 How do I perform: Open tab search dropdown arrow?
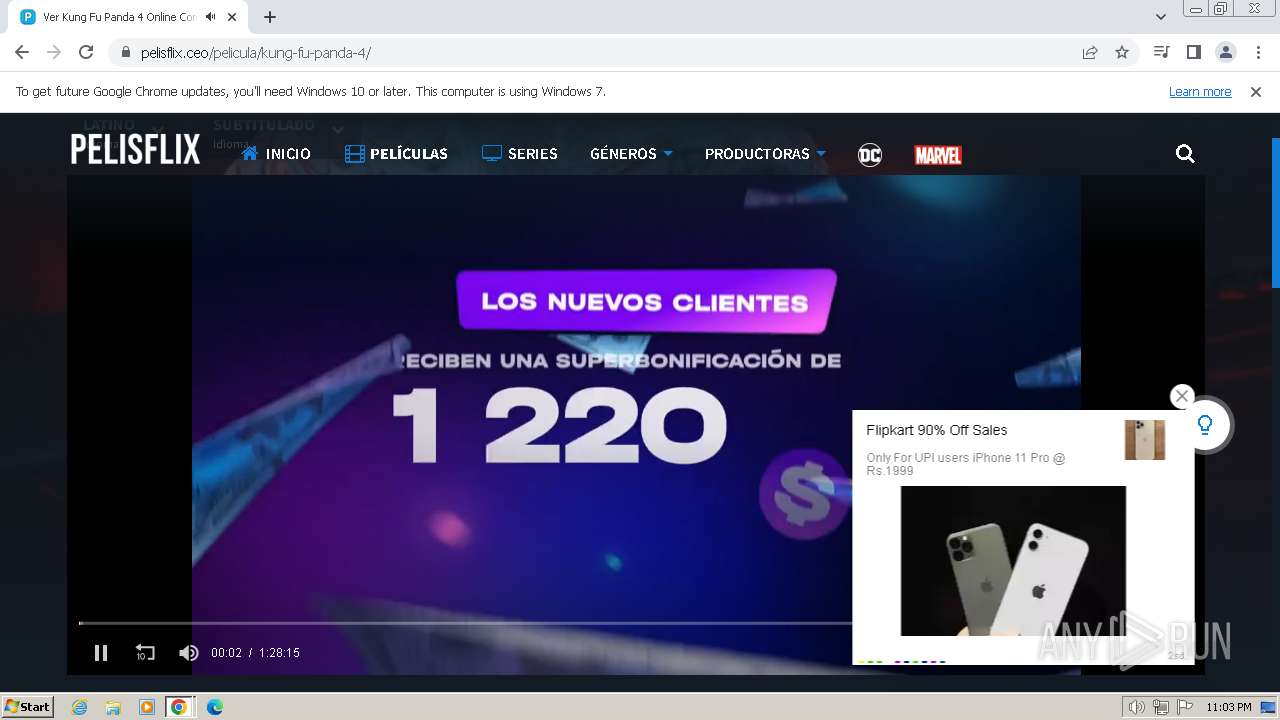[x=1160, y=17]
